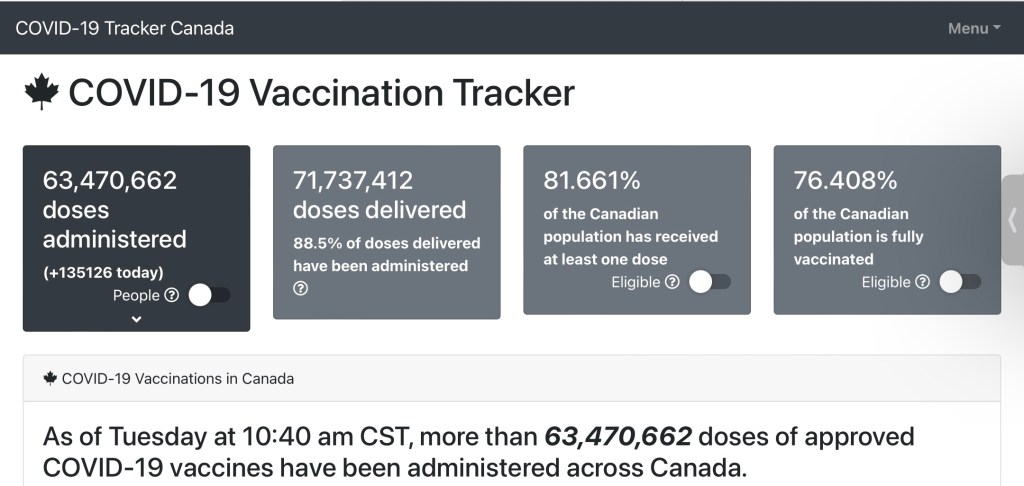Click the bold 63,470,662 in the summary sentence
Image resolution: width=1024 pixels, height=486 pixels.
(x=618, y=437)
